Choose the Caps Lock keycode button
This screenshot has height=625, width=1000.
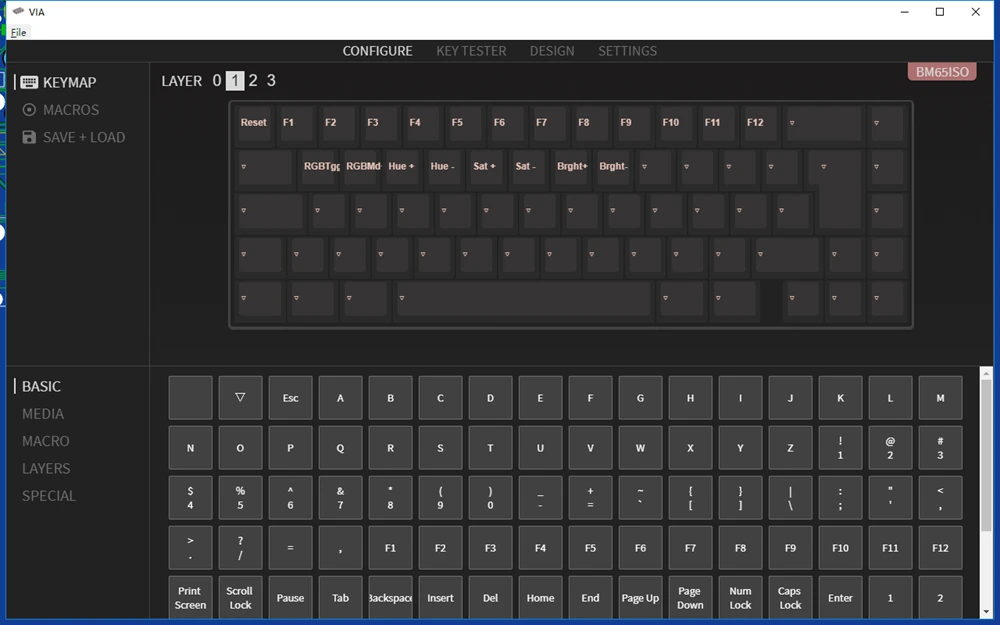tap(790, 598)
